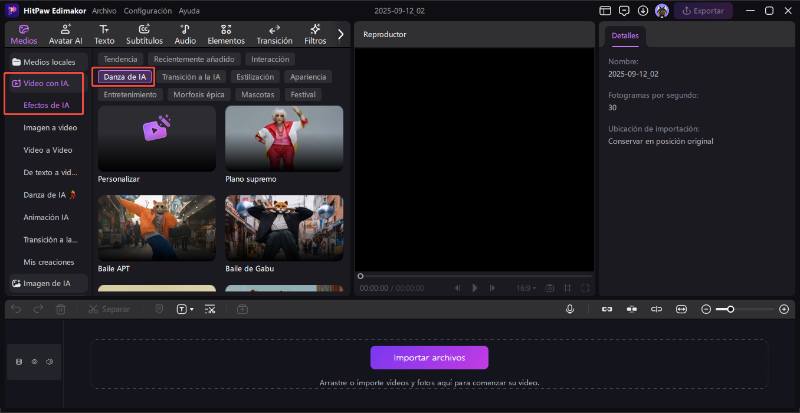Open the user avatar profile
800x413 pixels.
tap(662, 11)
